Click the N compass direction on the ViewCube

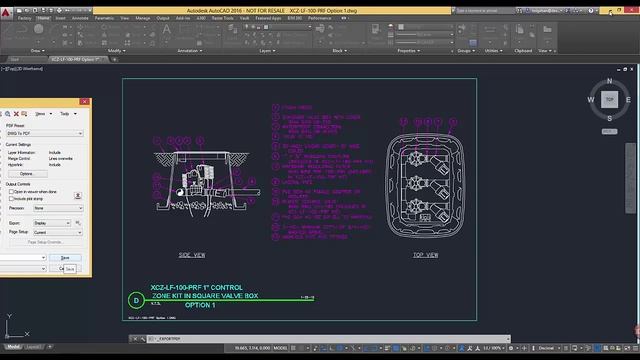609,81
